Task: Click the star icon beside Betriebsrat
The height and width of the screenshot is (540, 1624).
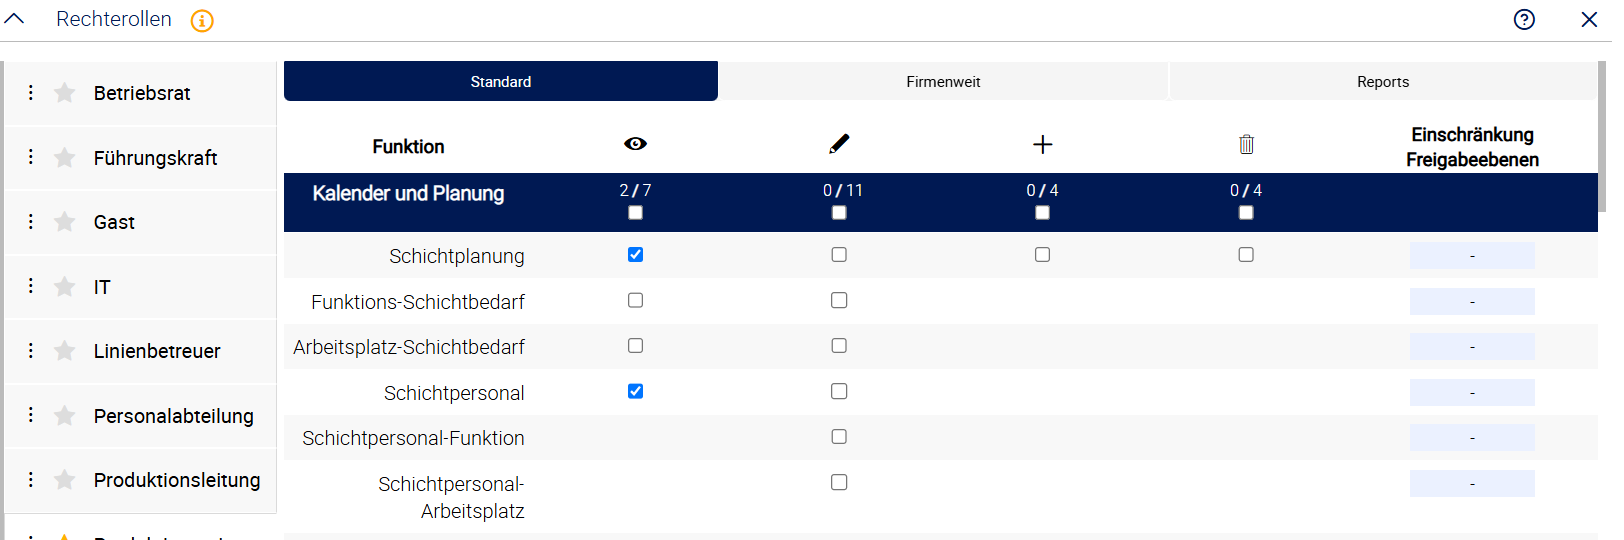Action: (65, 93)
